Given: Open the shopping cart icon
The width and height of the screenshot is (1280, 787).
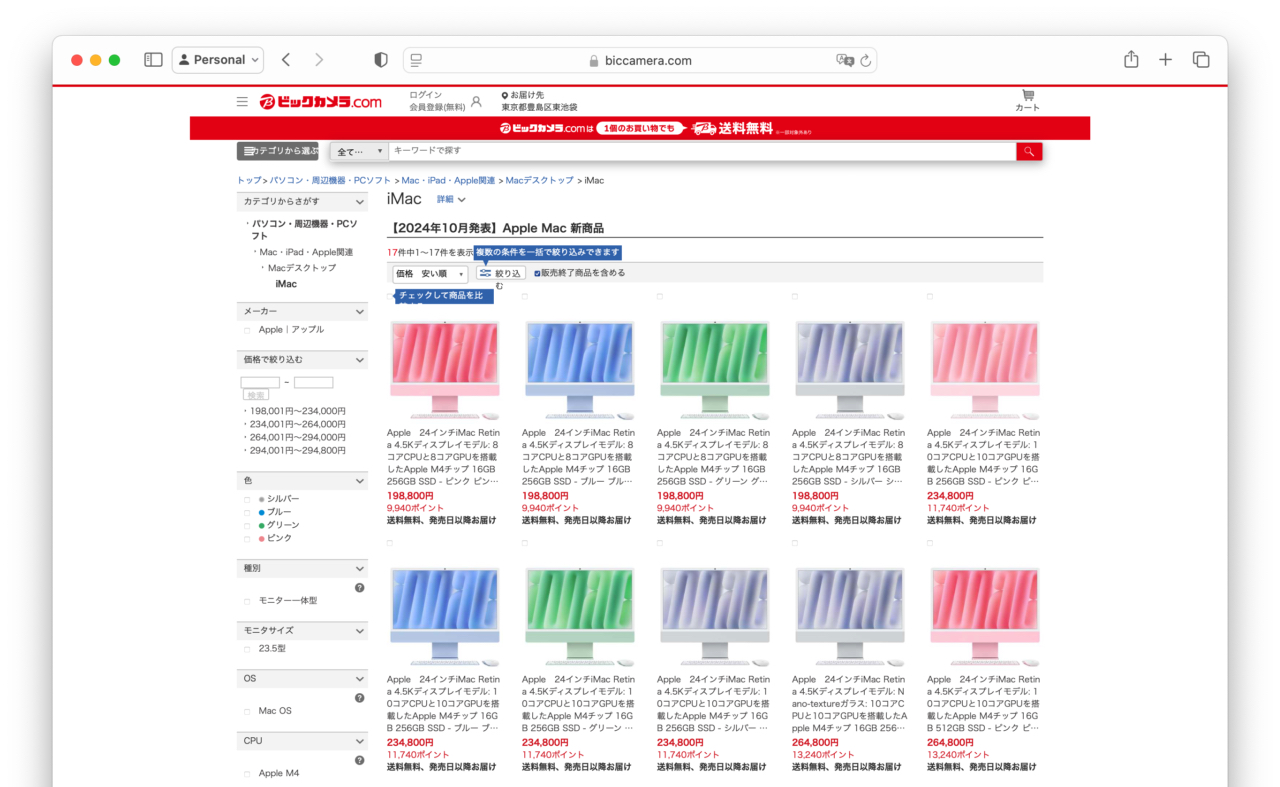Looking at the screenshot, I should [1027, 96].
